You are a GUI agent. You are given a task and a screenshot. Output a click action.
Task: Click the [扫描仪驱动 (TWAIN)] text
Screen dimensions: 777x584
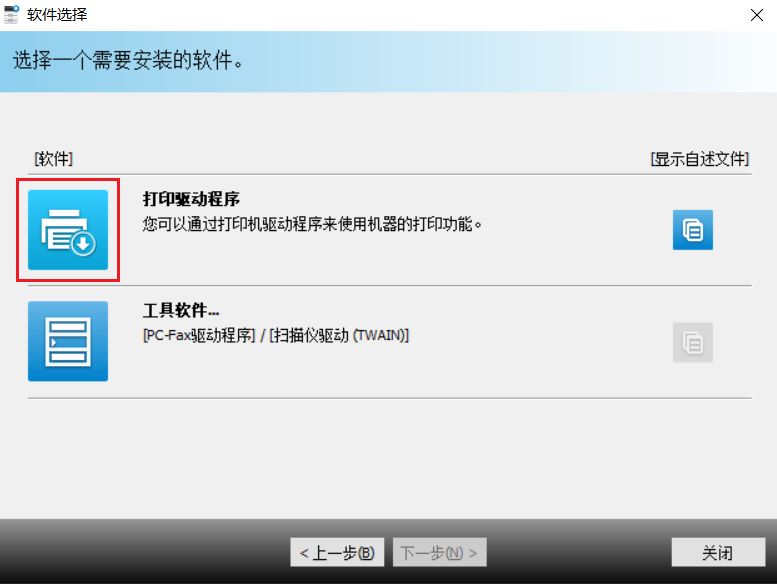[339, 335]
